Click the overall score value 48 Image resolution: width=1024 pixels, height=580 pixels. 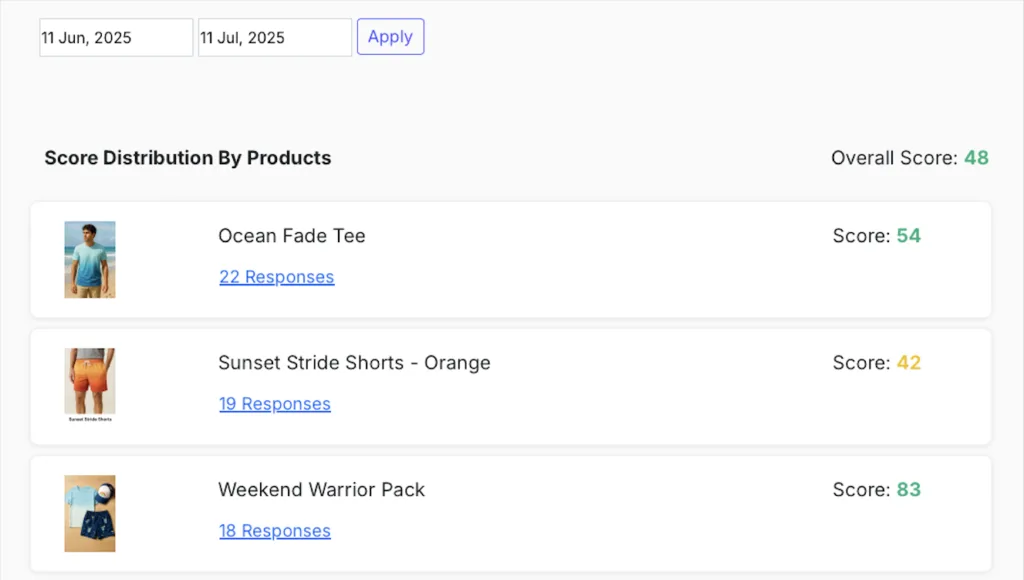point(976,158)
